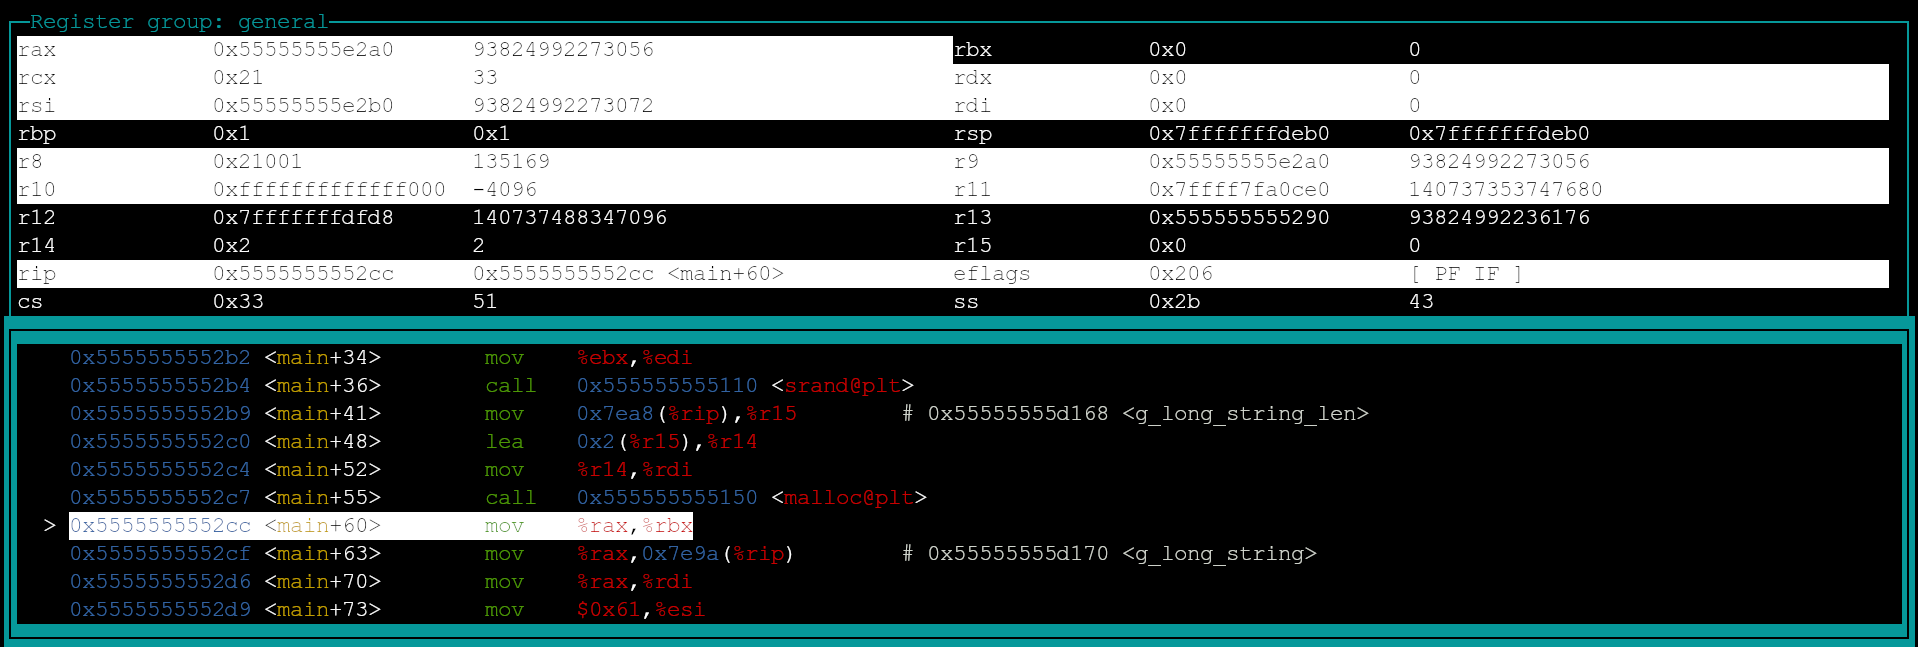Image resolution: width=1918 pixels, height=647 pixels.
Task: Select the highlighted main+60 instruction line
Action: (380, 526)
